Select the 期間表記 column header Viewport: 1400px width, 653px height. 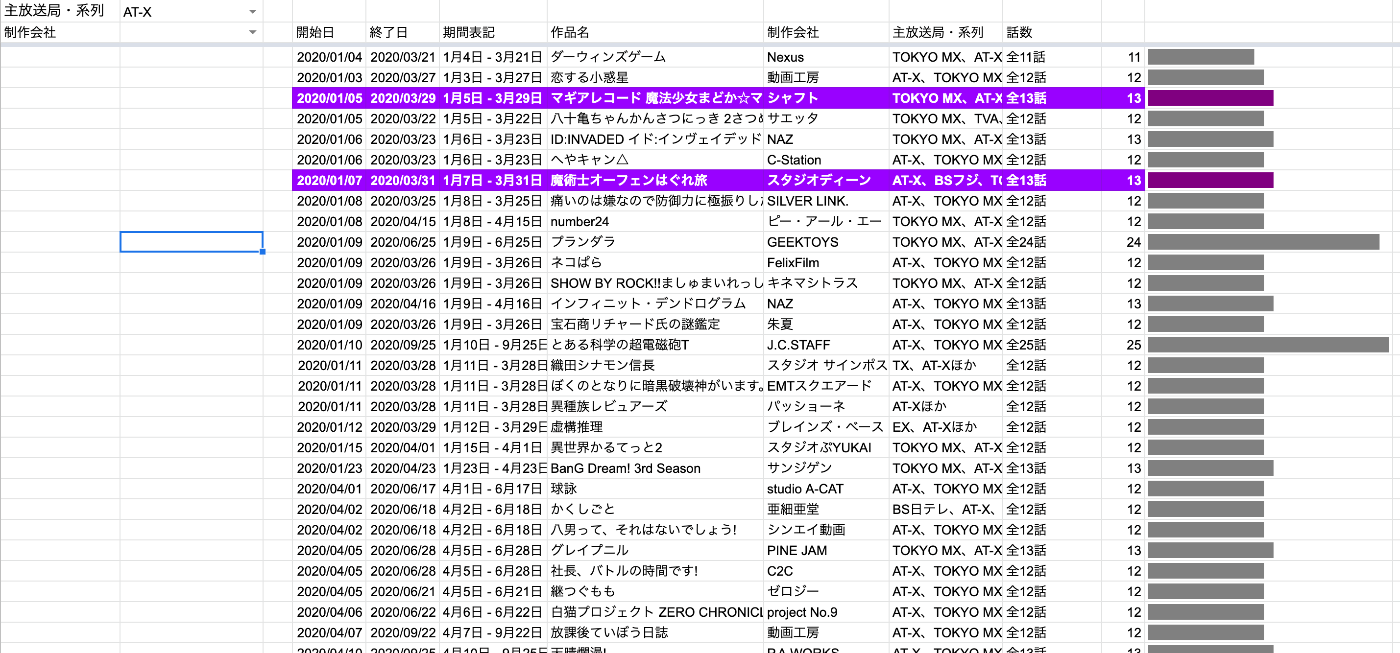(x=493, y=32)
